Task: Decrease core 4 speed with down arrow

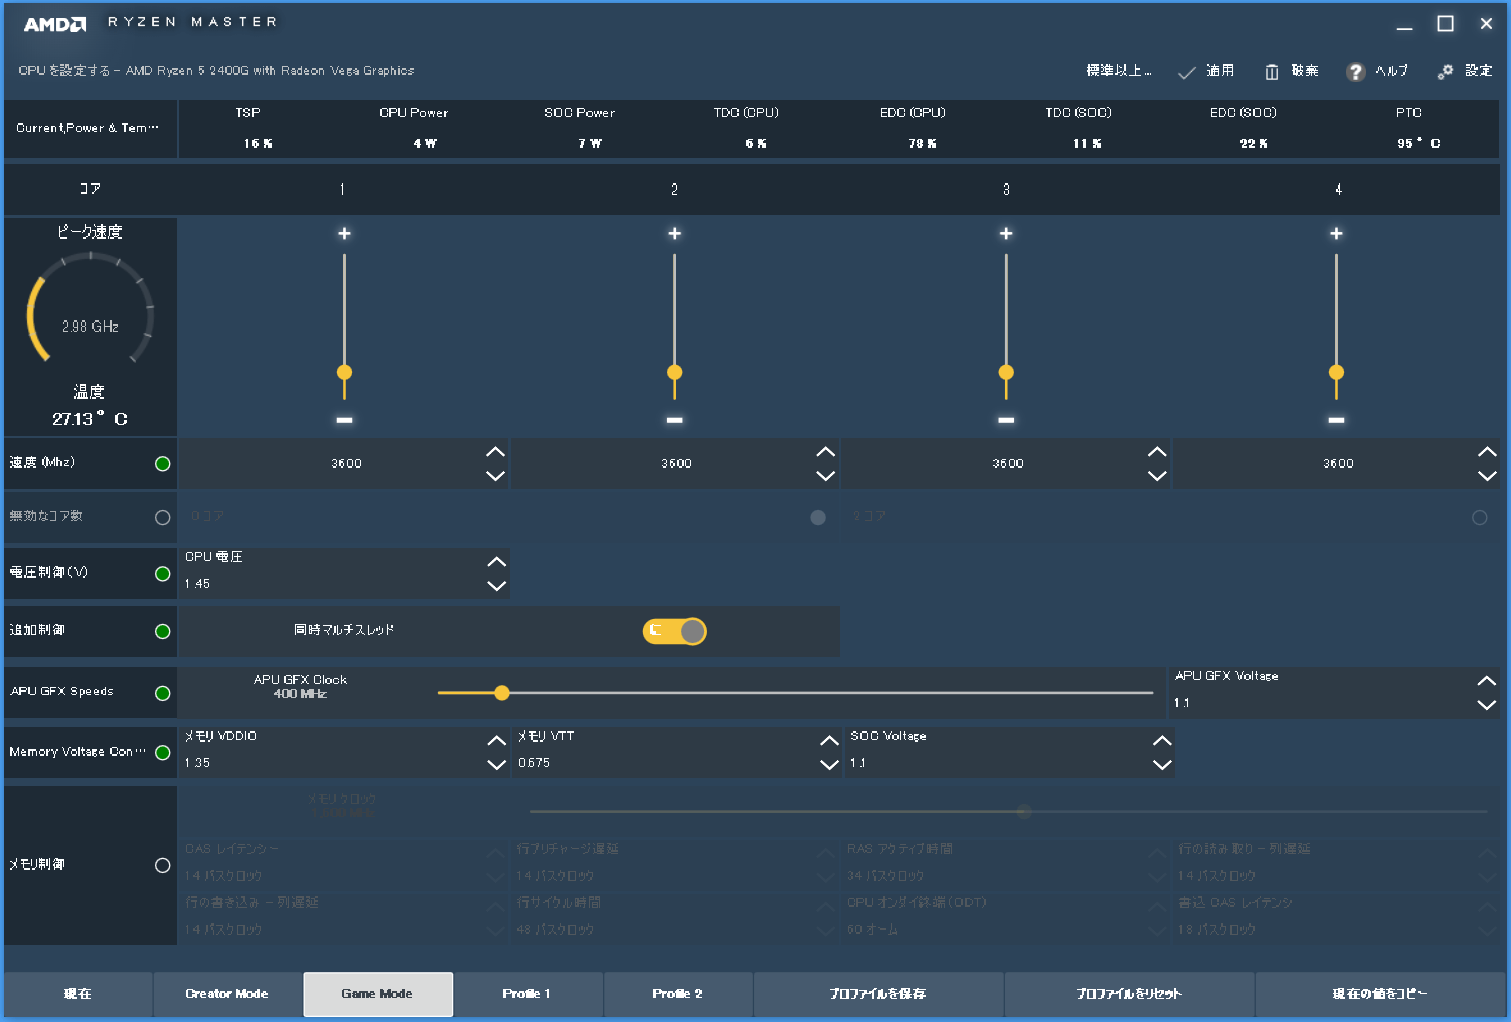Action: pyautogui.click(x=1487, y=476)
